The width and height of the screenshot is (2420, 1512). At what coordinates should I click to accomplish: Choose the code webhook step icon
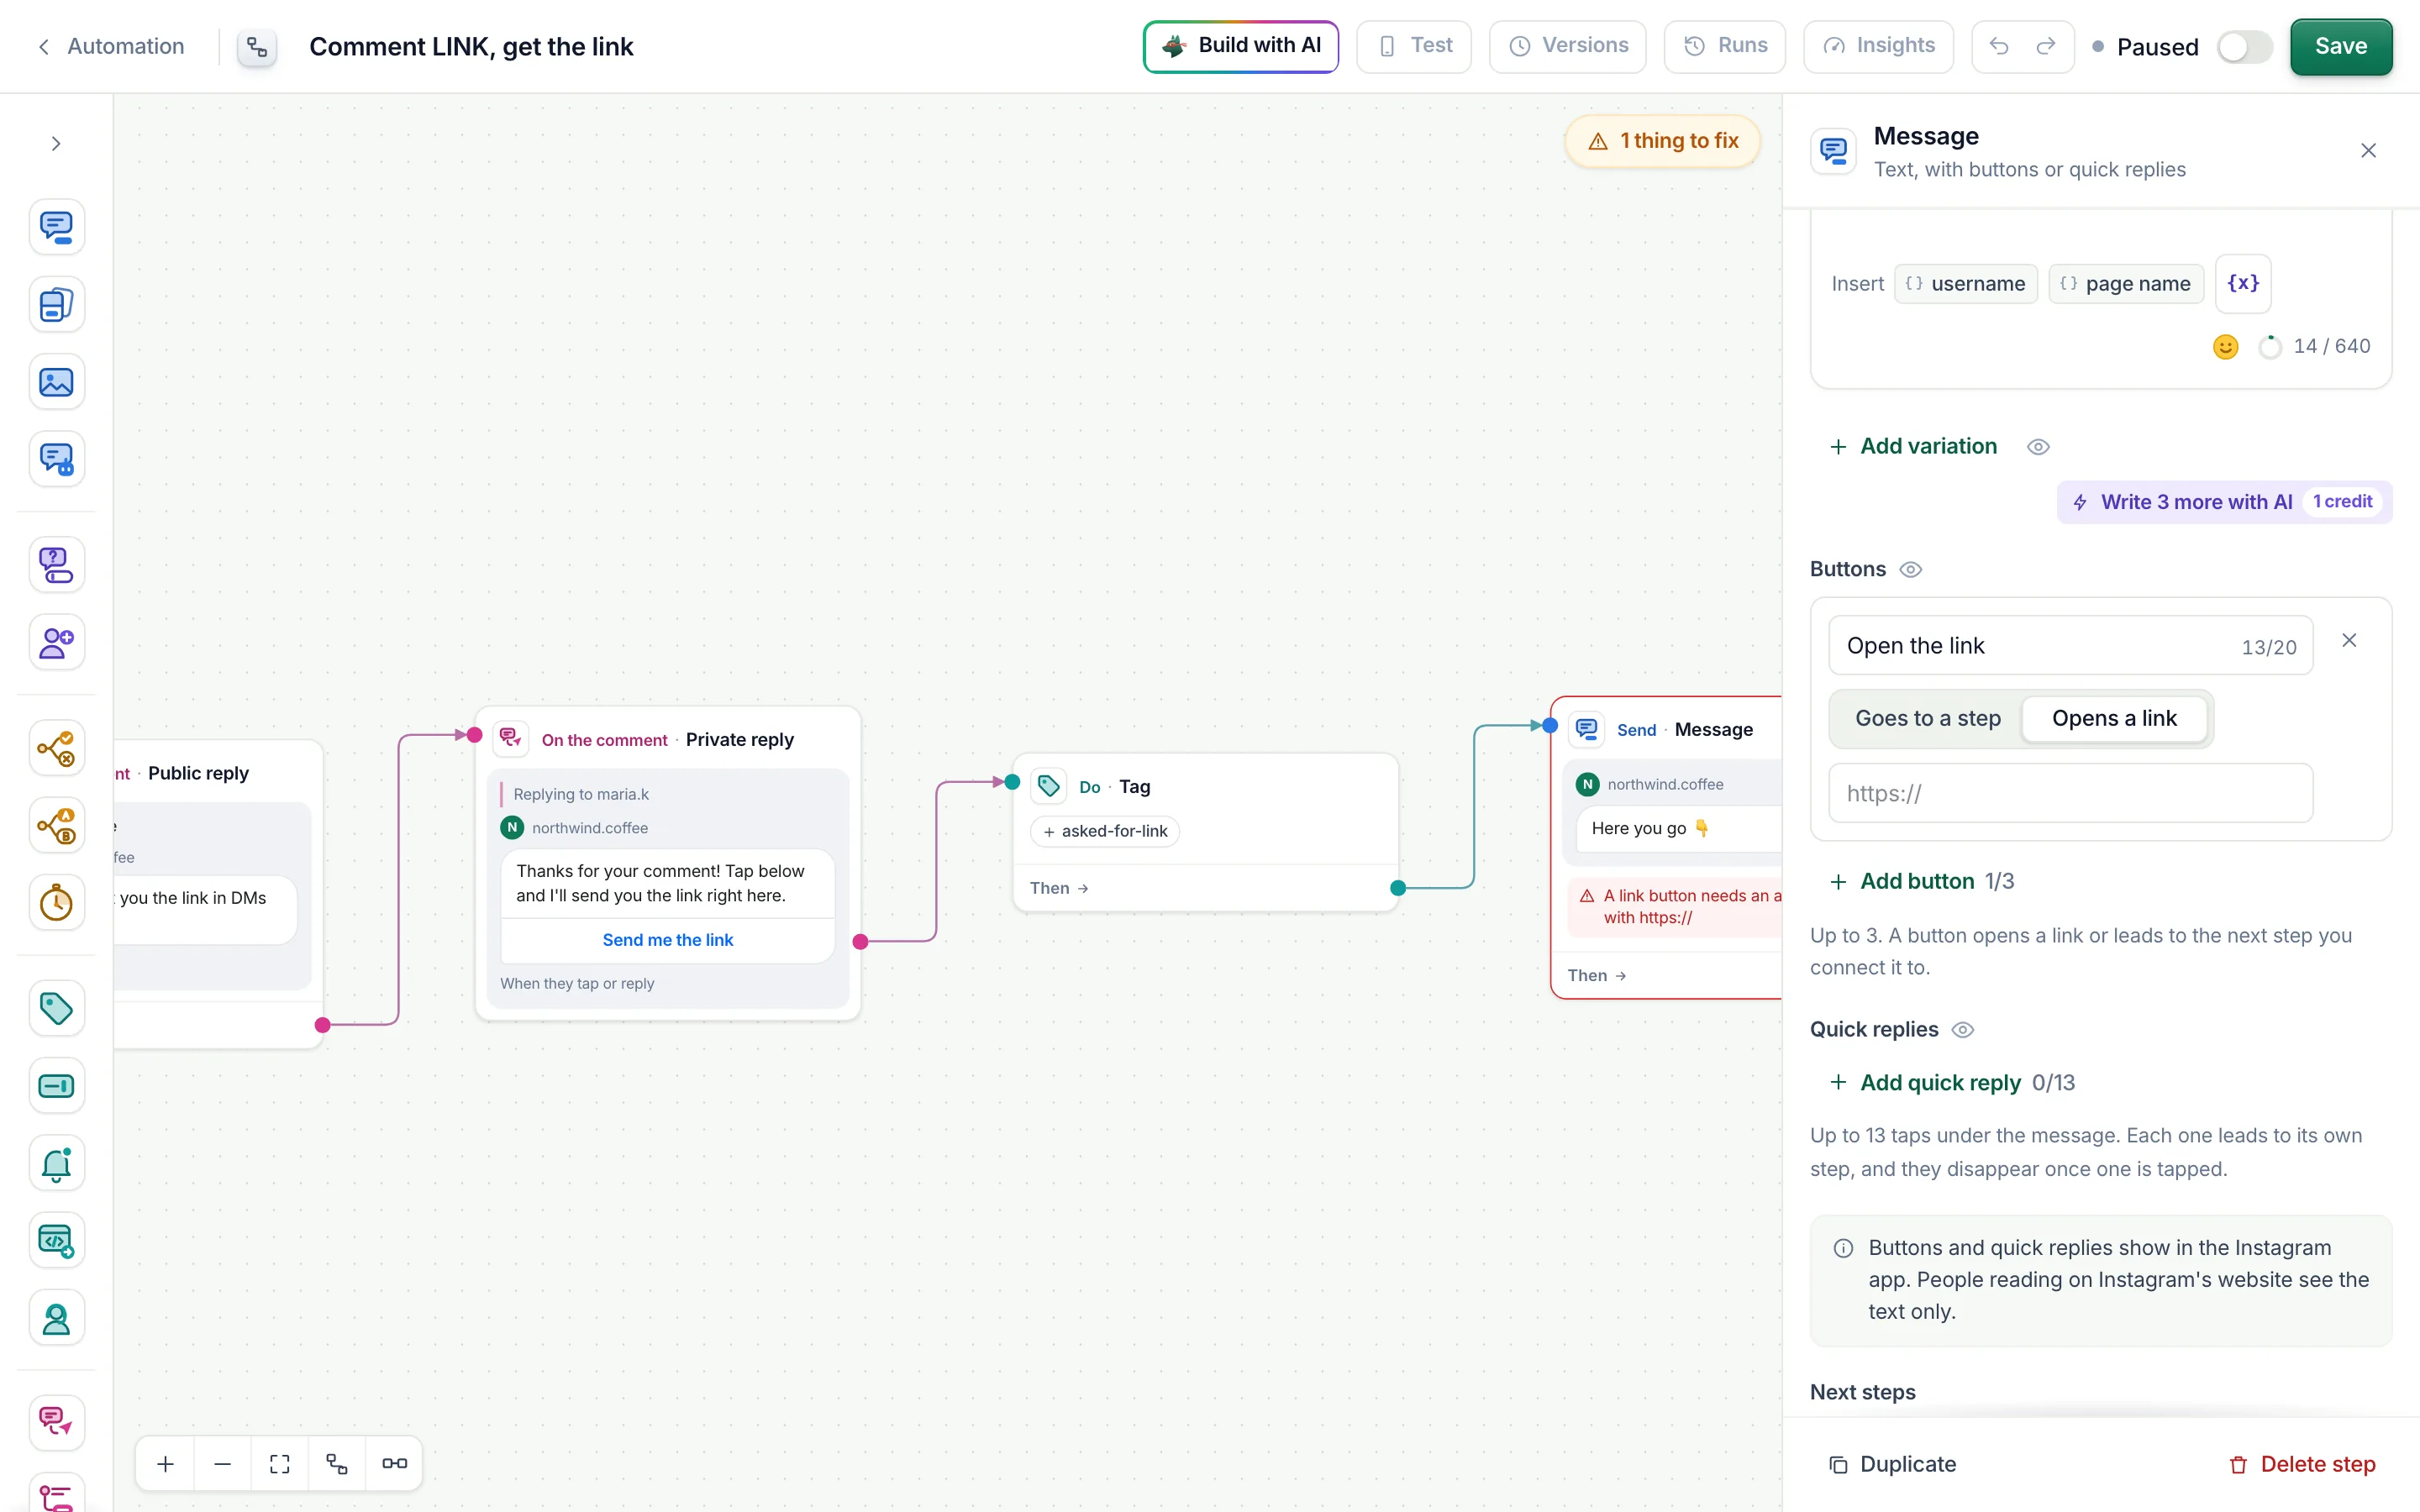pyautogui.click(x=56, y=1241)
